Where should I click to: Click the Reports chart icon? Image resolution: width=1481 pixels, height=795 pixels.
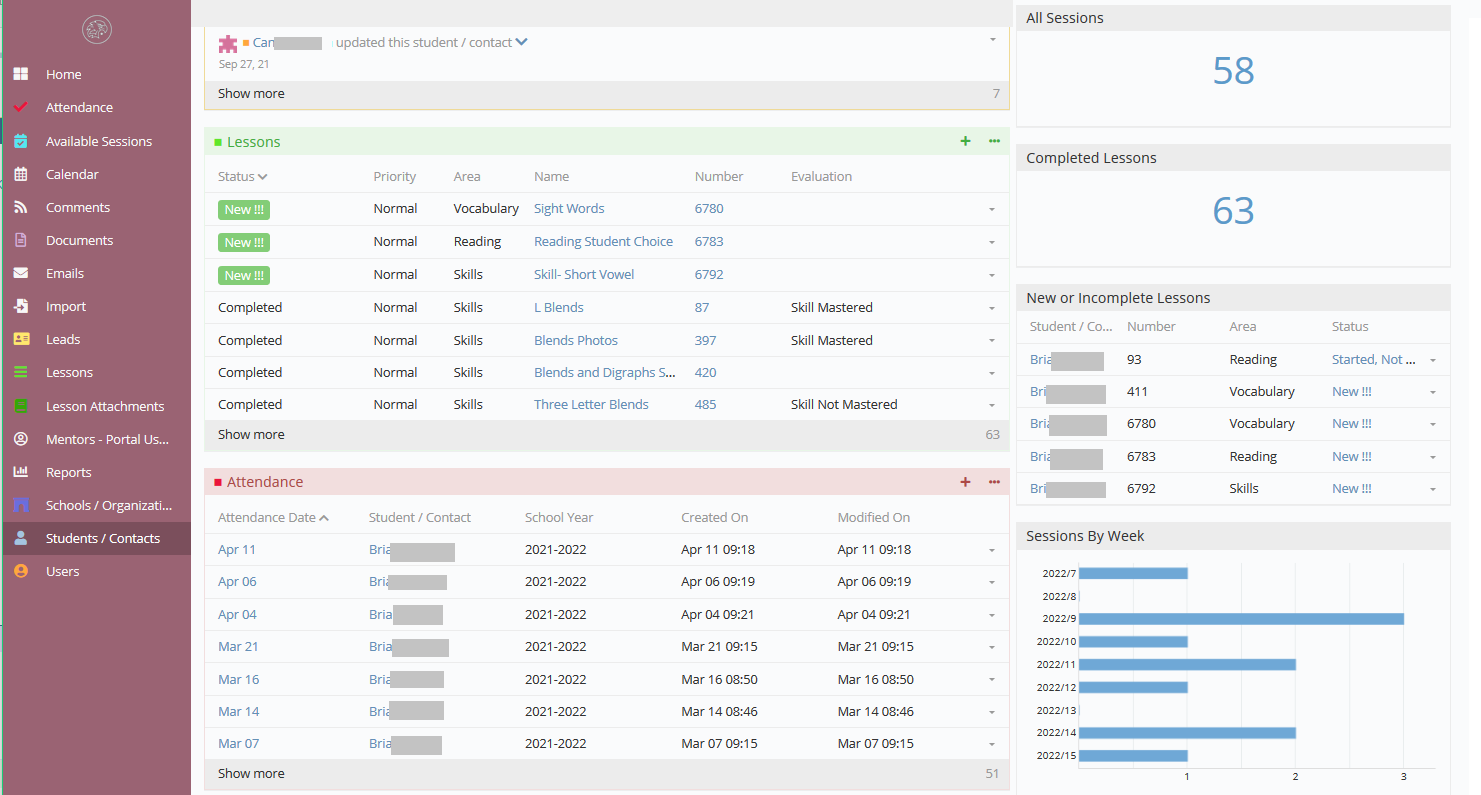pyautogui.click(x=21, y=473)
